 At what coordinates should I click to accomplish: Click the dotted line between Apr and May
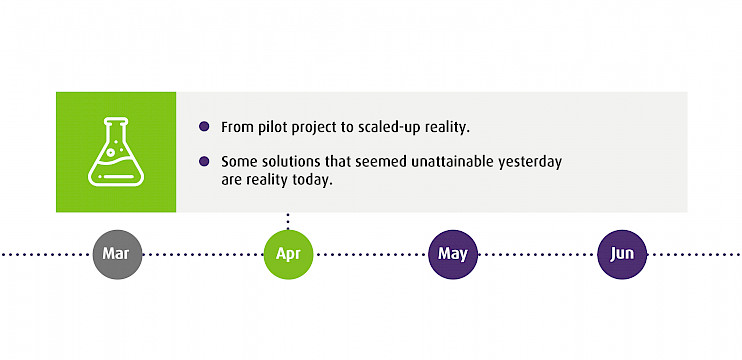tap(371, 255)
